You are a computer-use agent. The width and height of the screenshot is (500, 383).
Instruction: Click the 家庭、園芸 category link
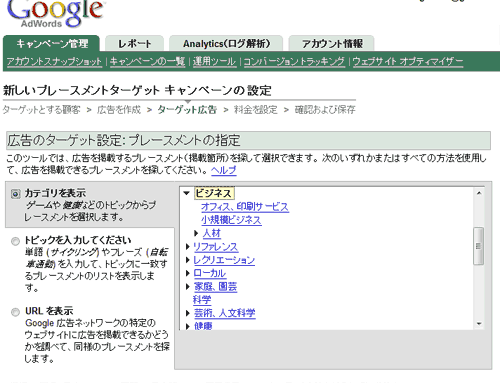pos(215,286)
